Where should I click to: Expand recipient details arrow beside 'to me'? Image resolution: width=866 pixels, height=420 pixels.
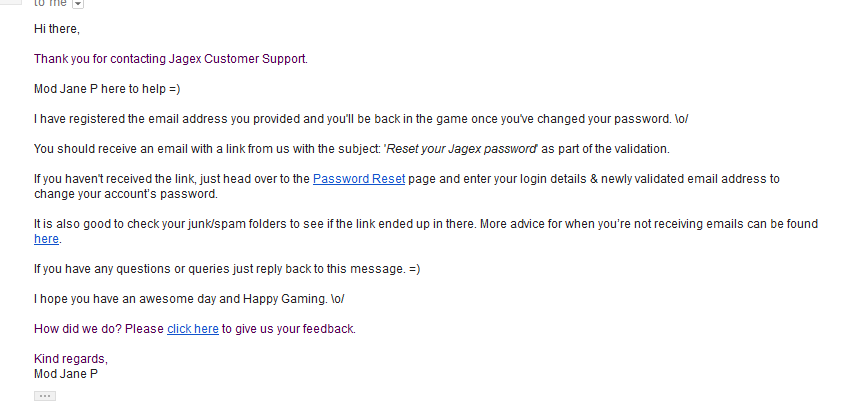(x=78, y=4)
